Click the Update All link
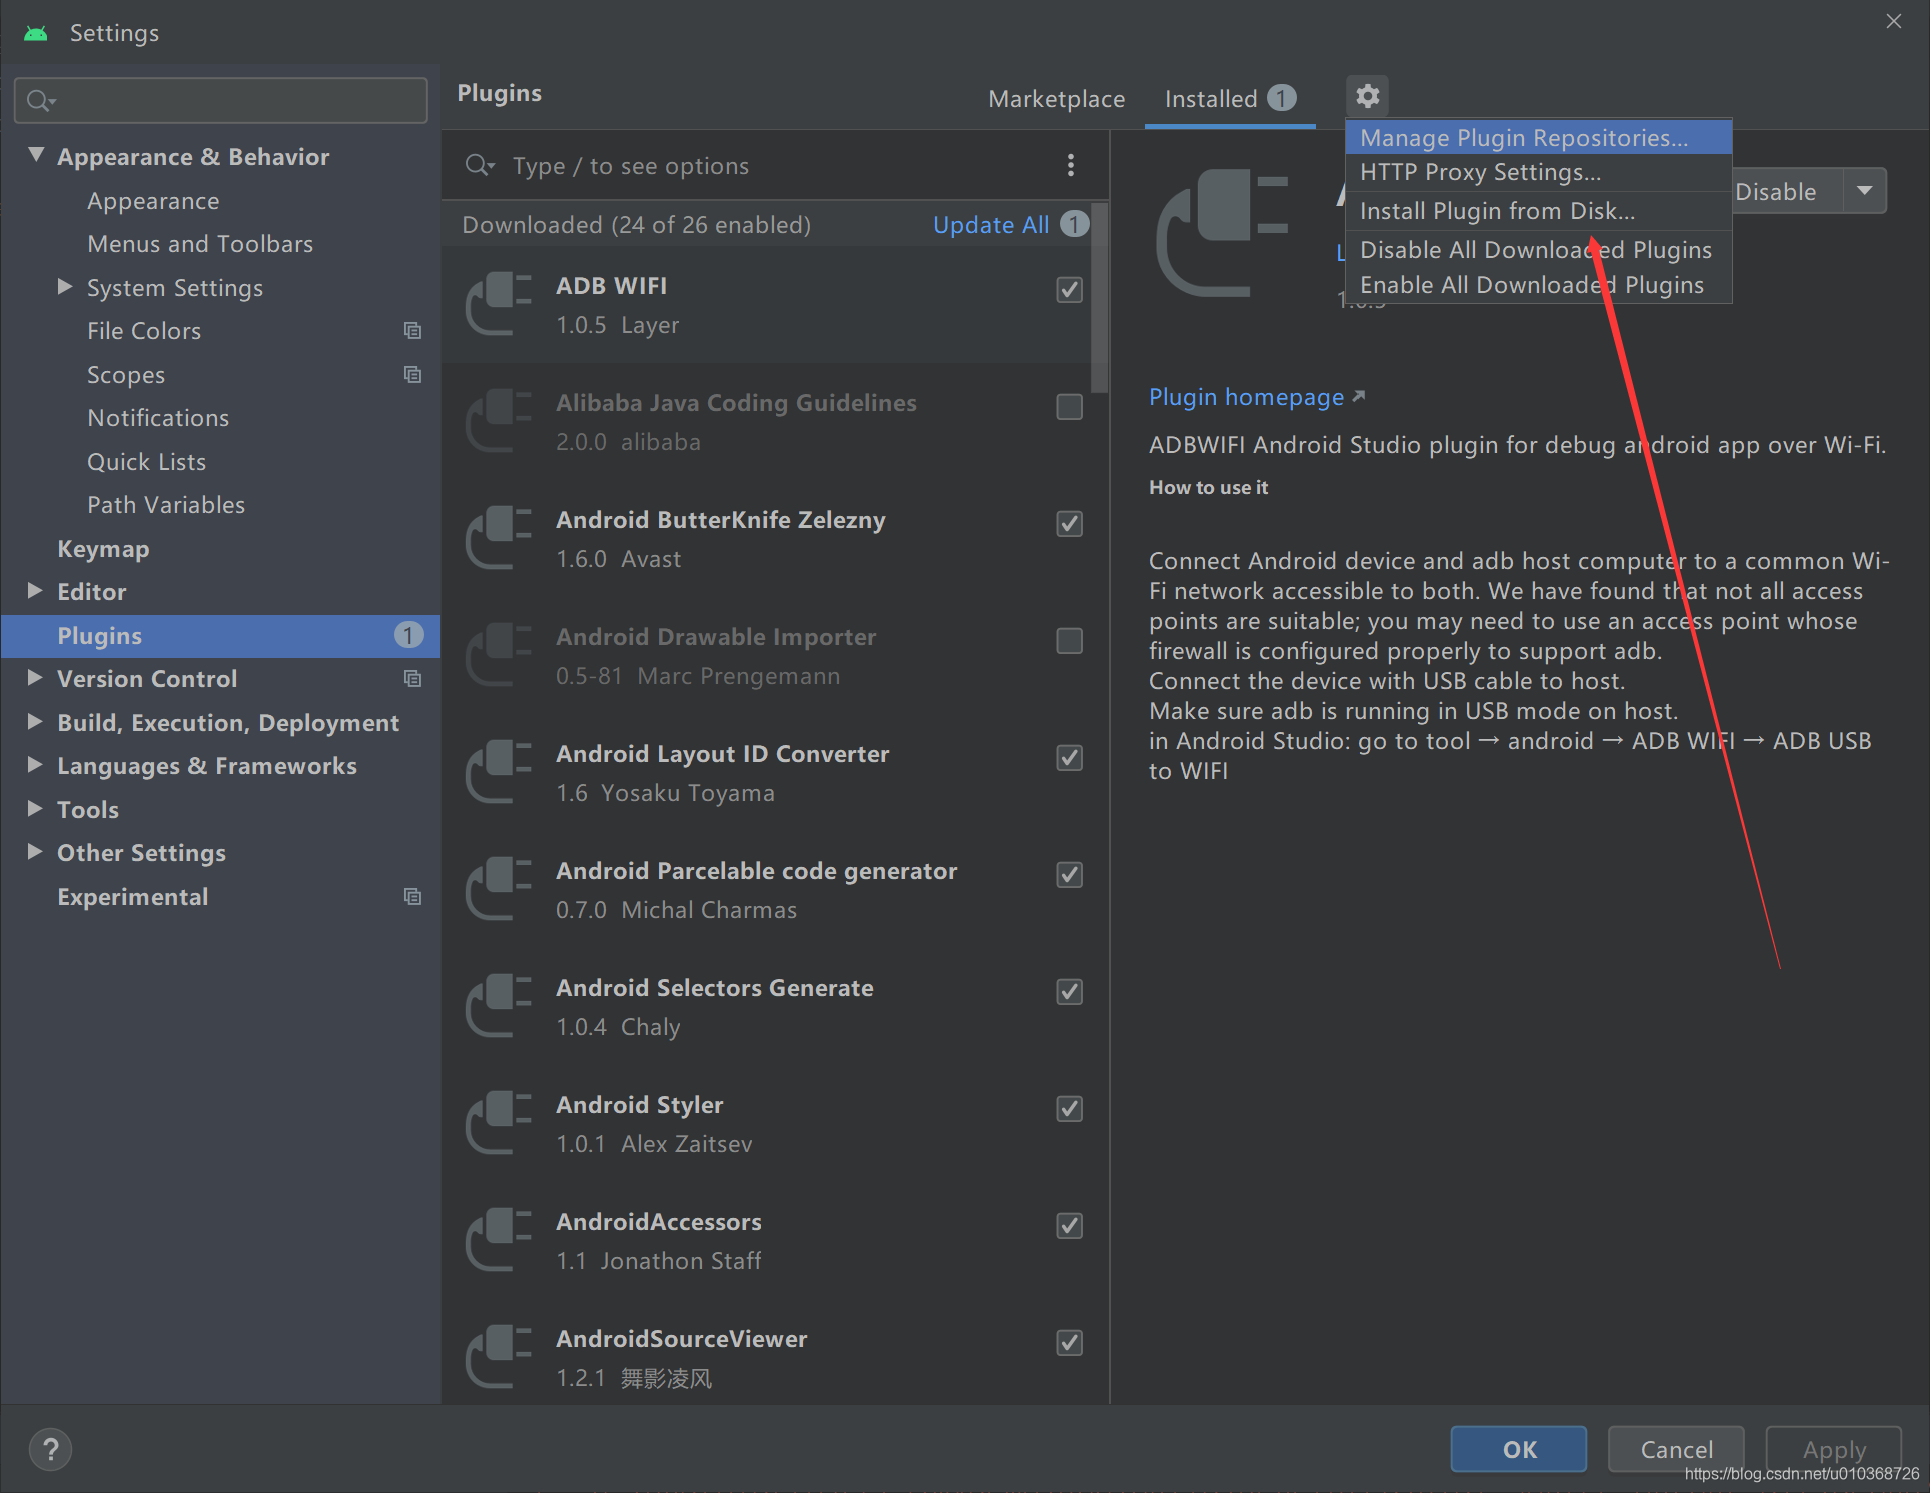 pyautogui.click(x=991, y=225)
